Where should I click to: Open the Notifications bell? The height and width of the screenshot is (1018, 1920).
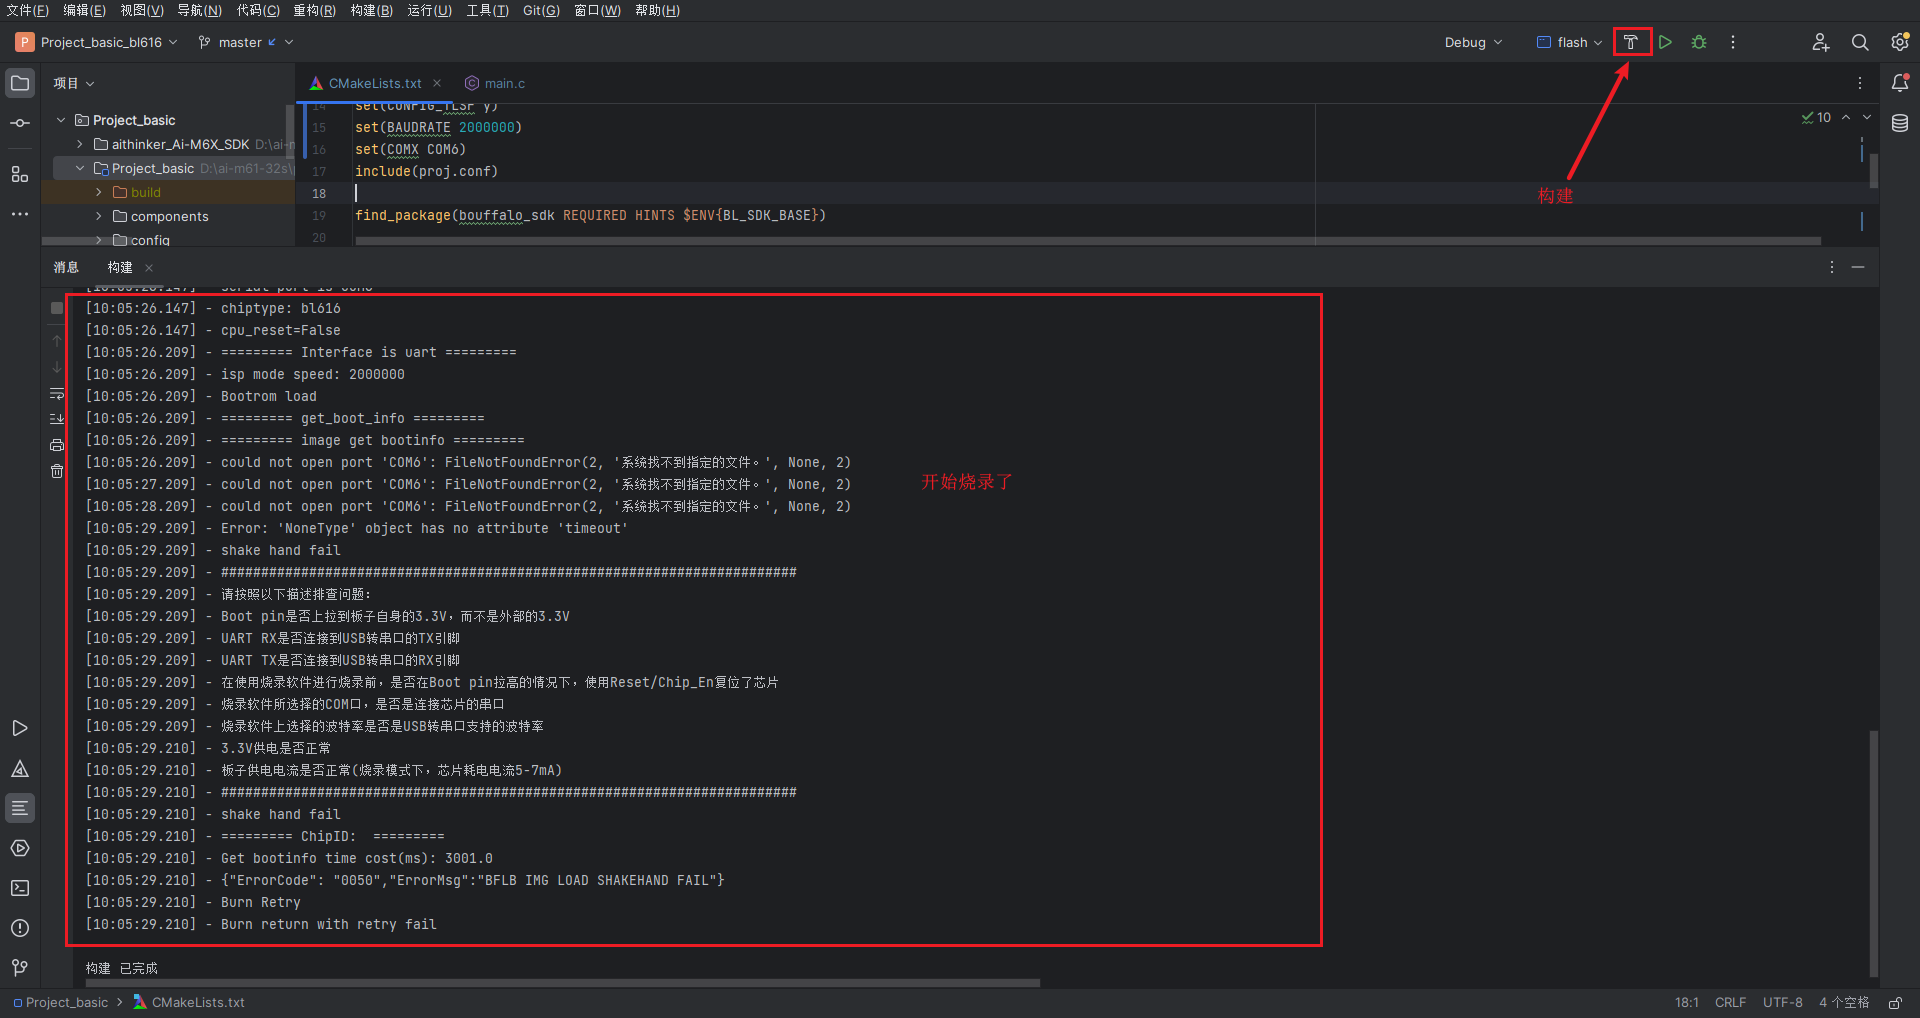pyautogui.click(x=1900, y=83)
